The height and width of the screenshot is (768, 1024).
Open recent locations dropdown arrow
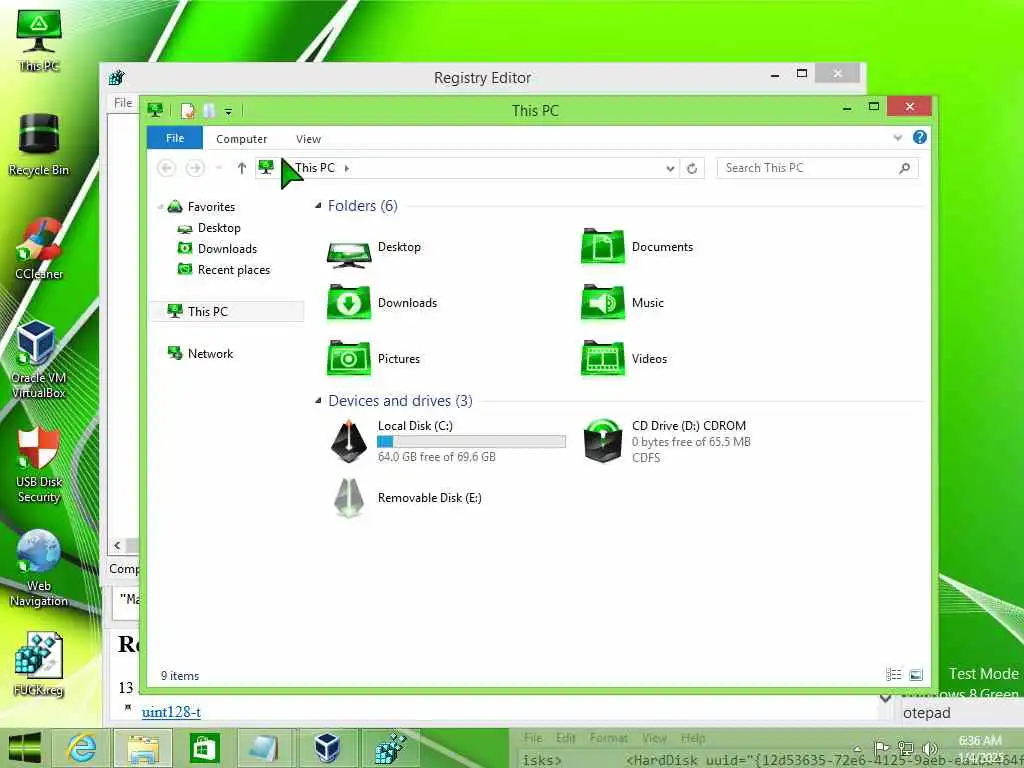[x=219, y=168]
